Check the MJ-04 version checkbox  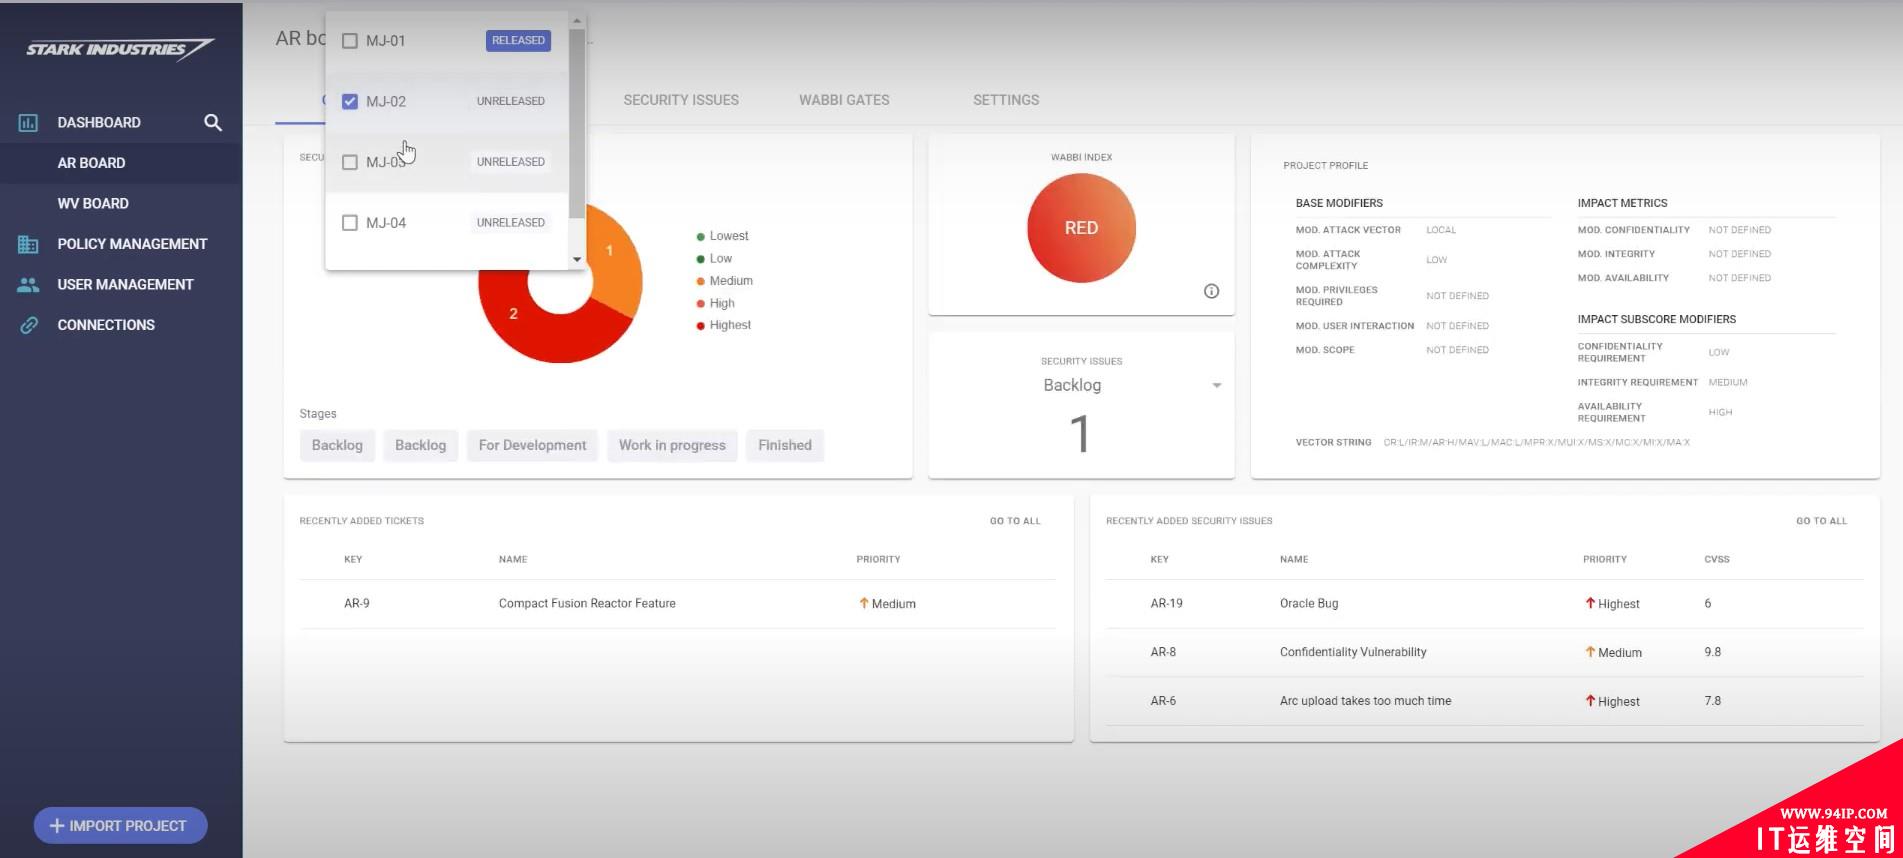[x=350, y=223]
